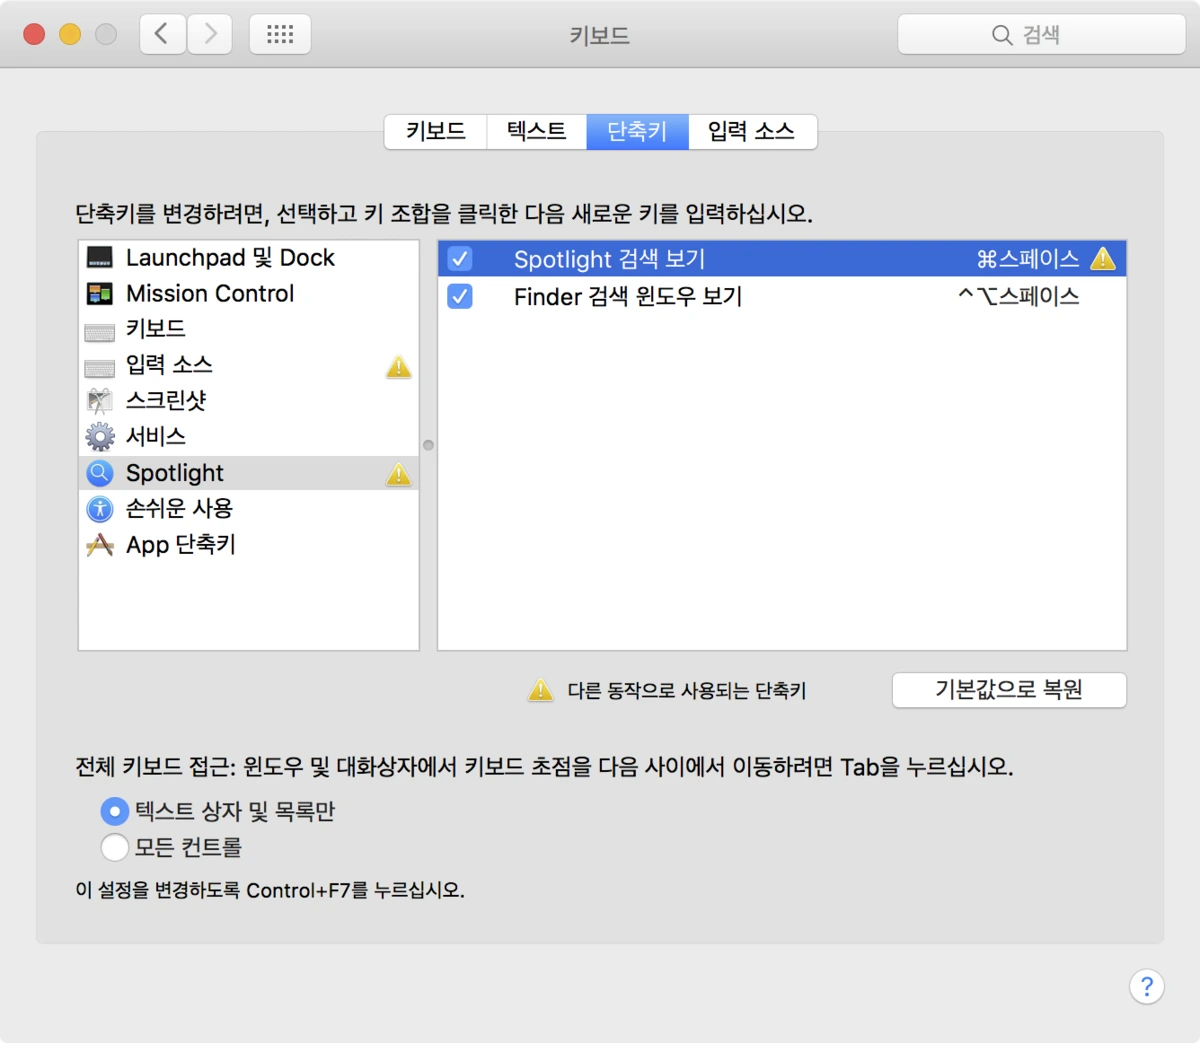Select 서비스 category row
The height and width of the screenshot is (1043, 1200).
[249, 437]
